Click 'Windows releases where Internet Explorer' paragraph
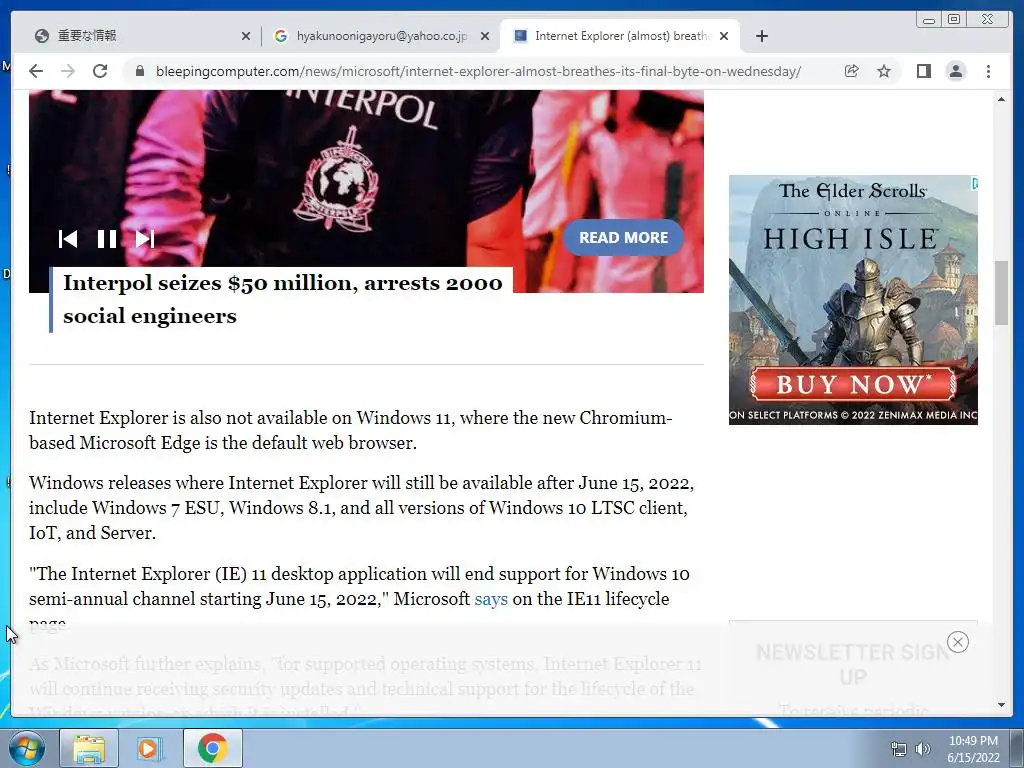Viewport: 1024px width, 768px height. coord(361,508)
